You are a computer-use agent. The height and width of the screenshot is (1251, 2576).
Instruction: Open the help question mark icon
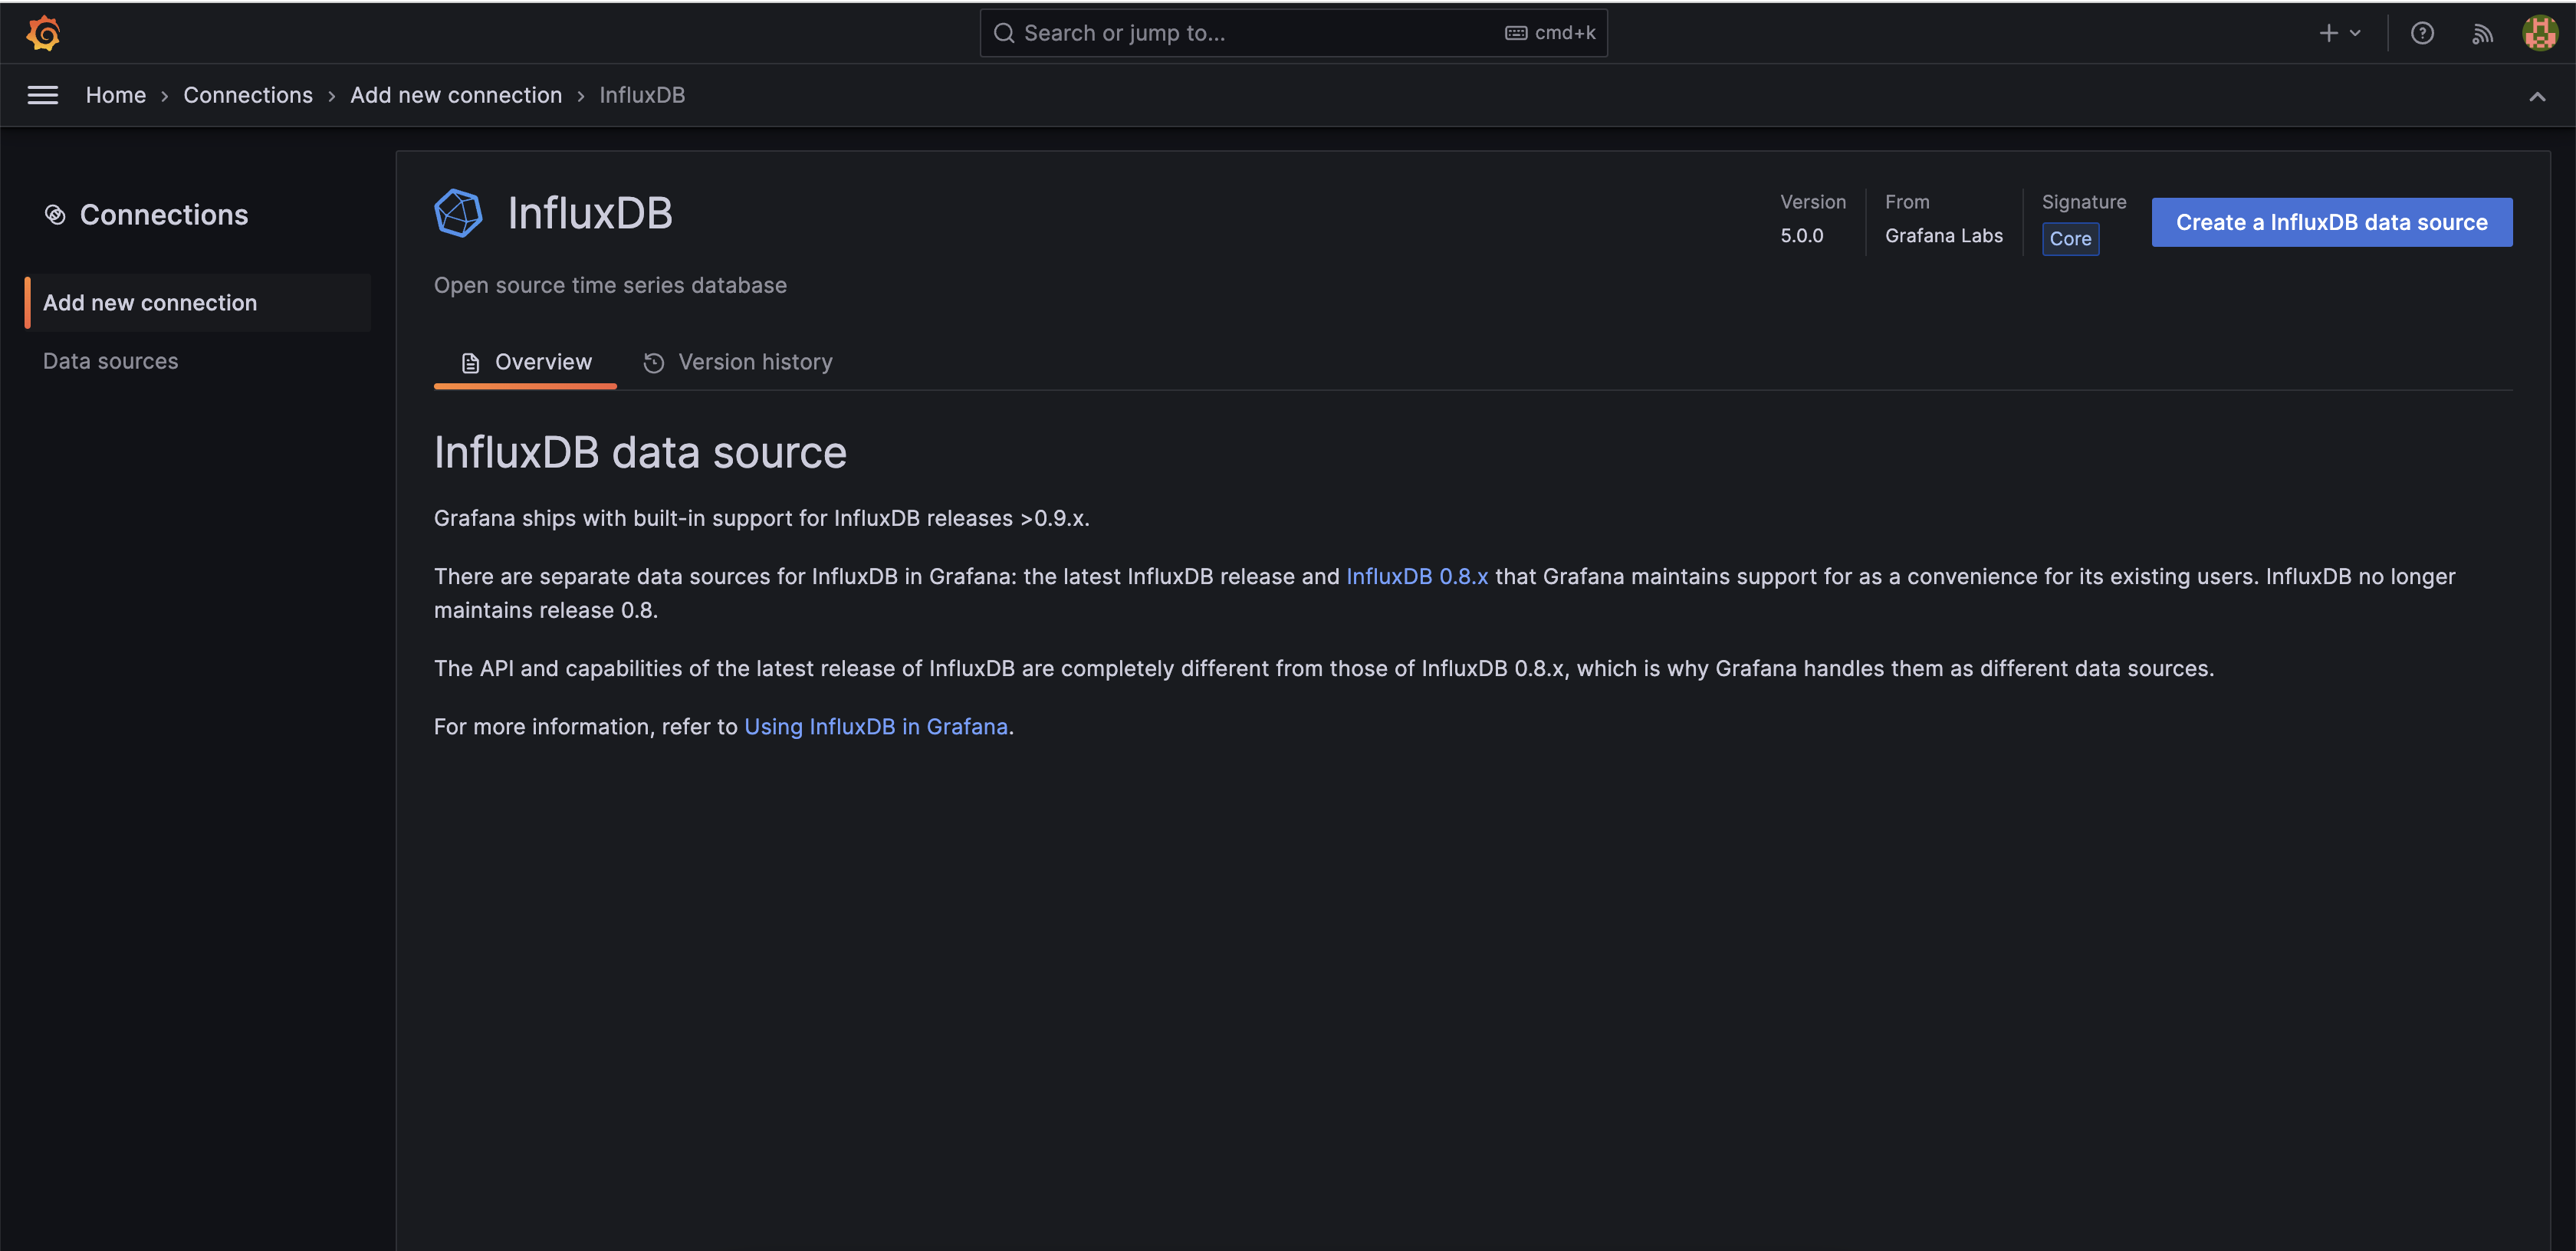[x=2421, y=33]
